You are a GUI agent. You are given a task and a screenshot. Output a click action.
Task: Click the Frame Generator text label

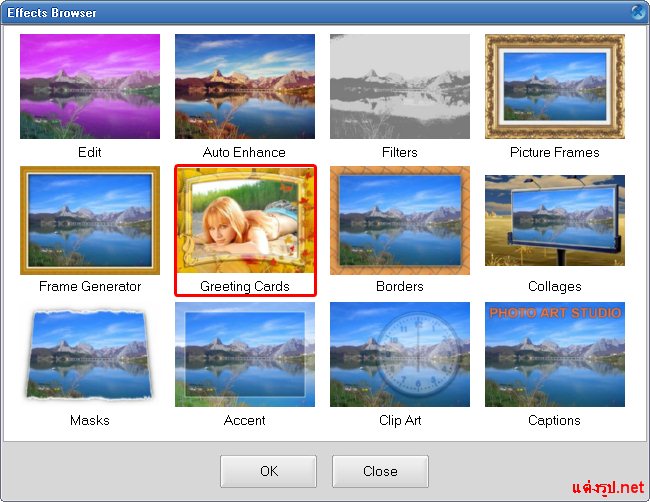pos(90,287)
